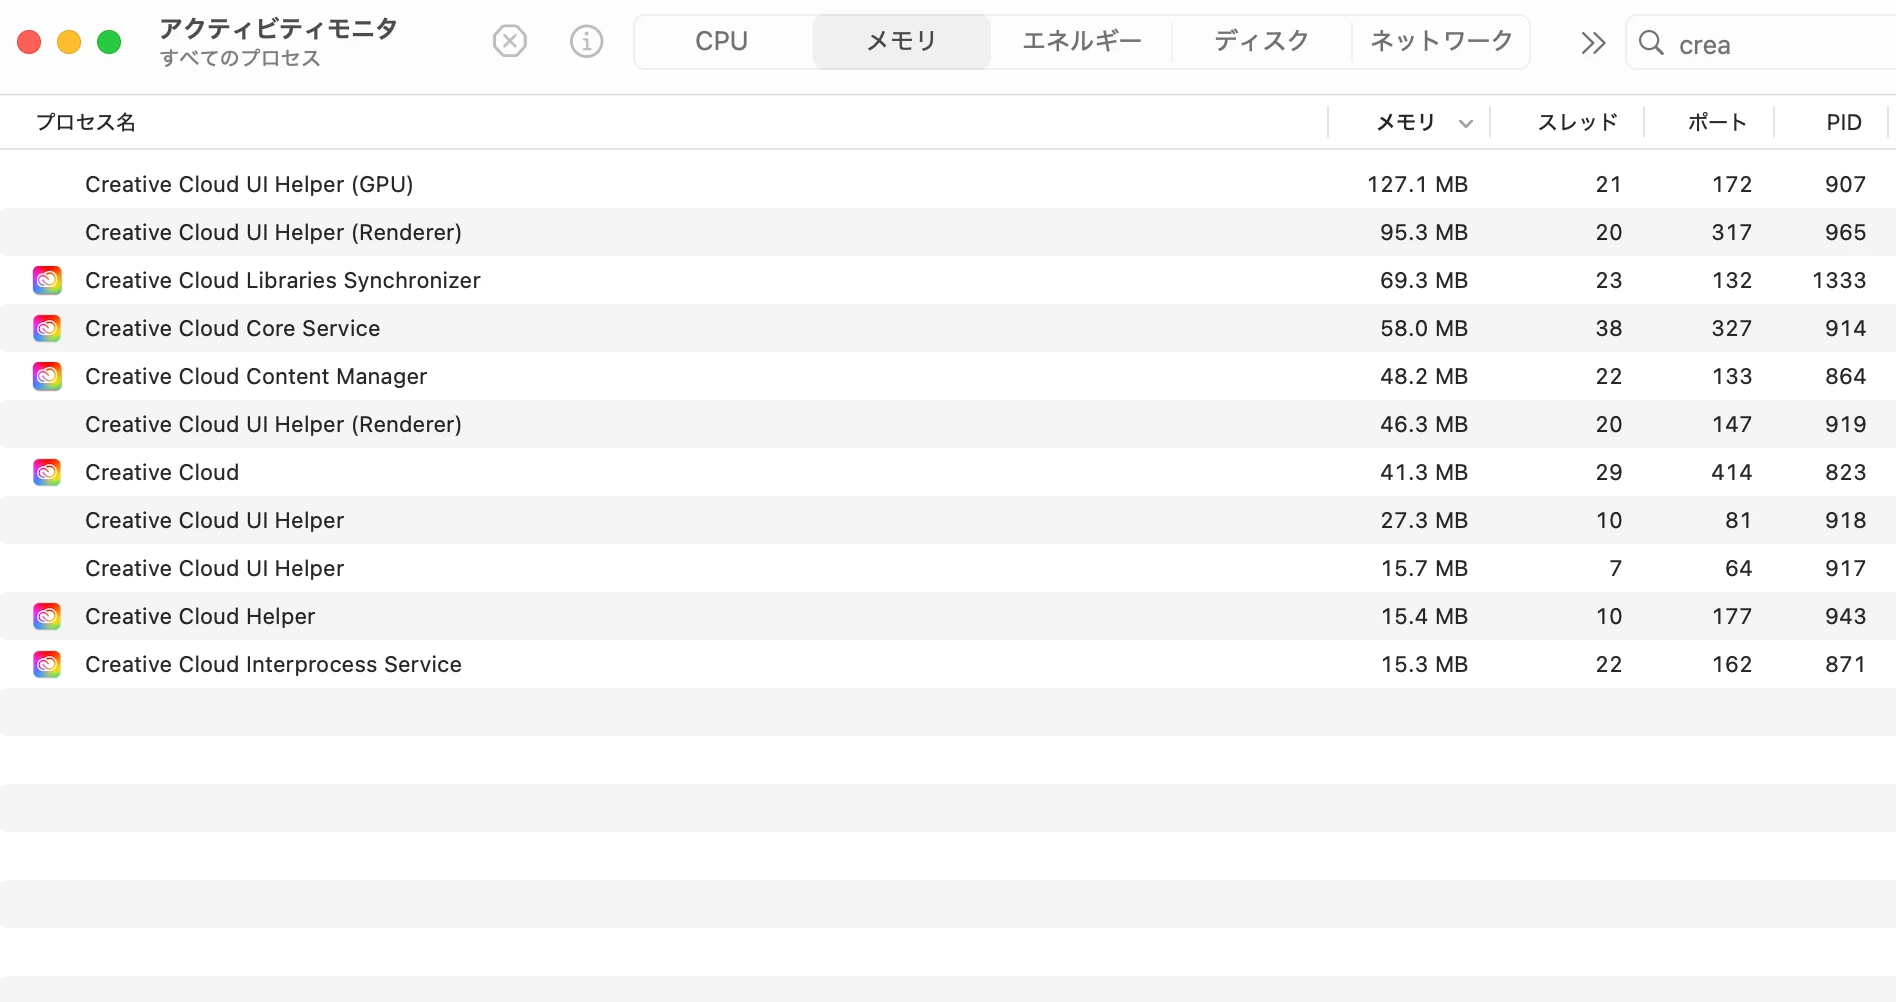Viewport: 1896px width, 1002px height.
Task: Expand the toolbar overflow chevrons
Action: tap(1593, 43)
